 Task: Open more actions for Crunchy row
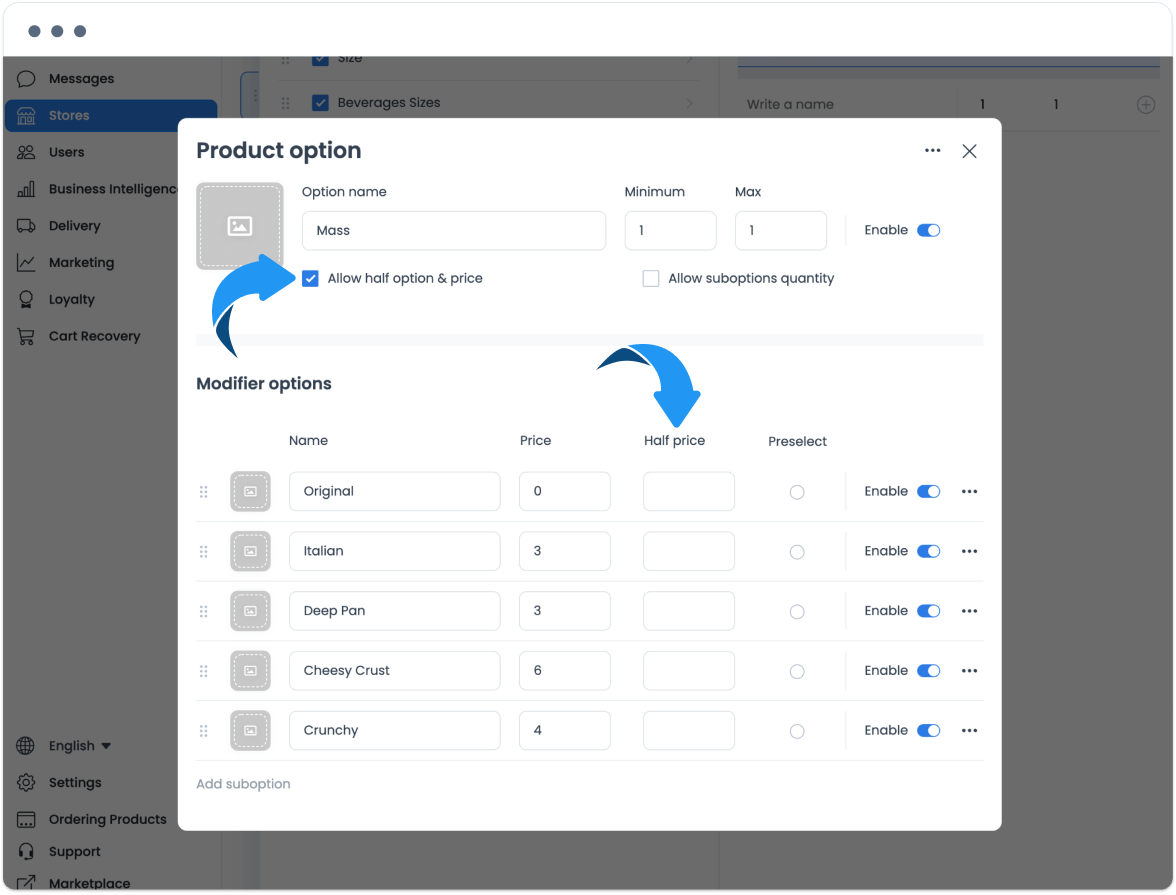click(x=969, y=731)
